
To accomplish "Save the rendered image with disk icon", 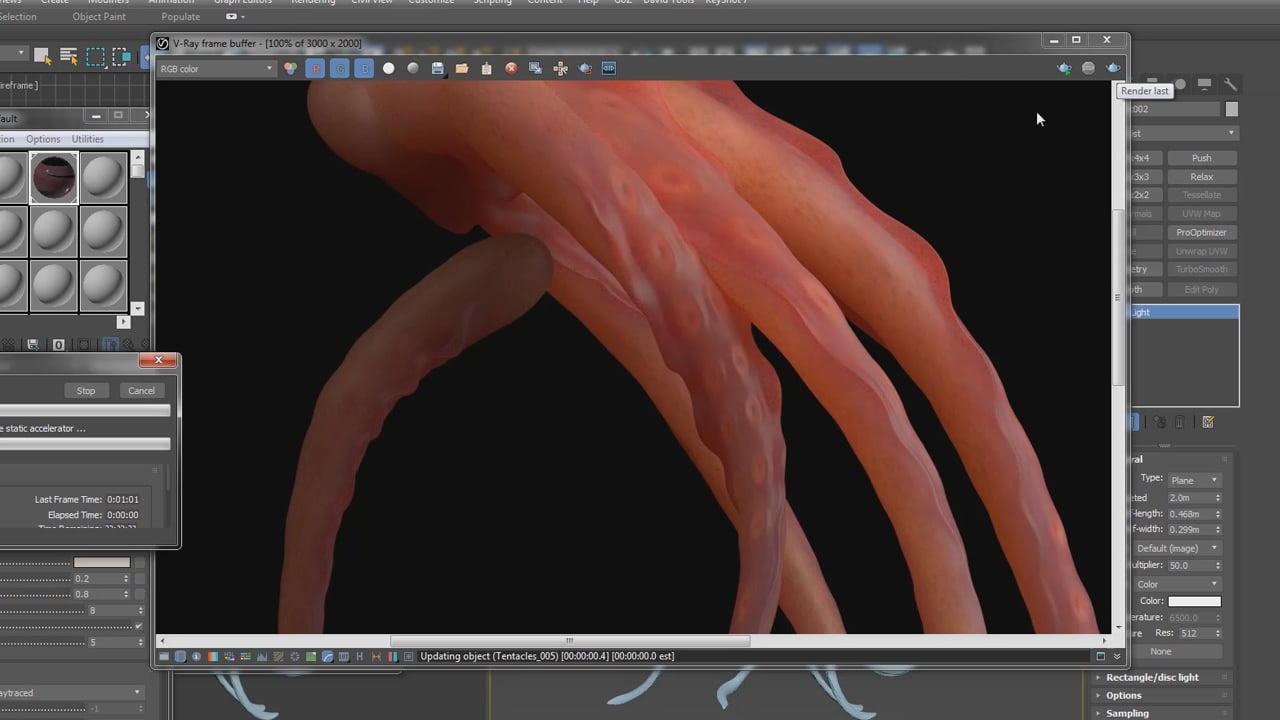I will point(437,68).
